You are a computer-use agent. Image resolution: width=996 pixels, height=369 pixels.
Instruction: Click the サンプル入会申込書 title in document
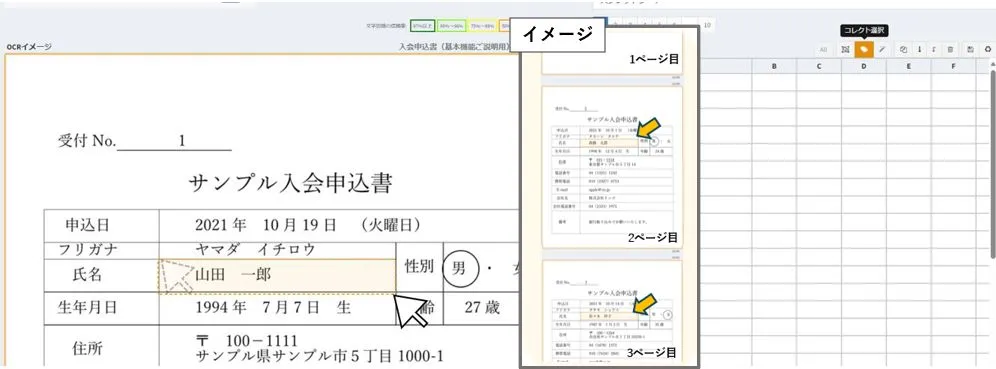click(x=291, y=184)
